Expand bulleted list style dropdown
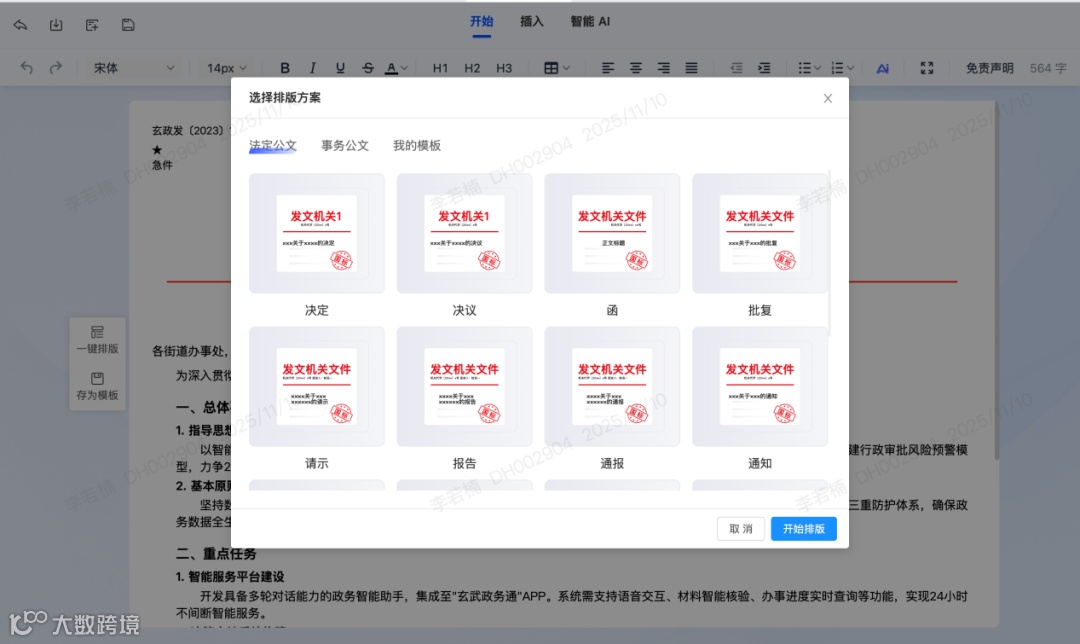The height and width of the screenshot is (644, 1080). click(x=818, y=68)
